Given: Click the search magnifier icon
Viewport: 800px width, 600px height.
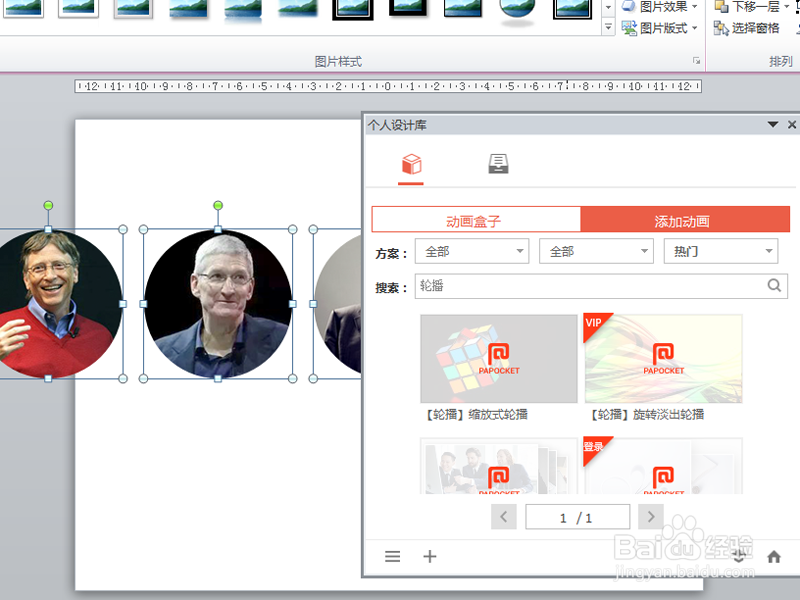Looking at the screenshot, I should [x=774, y=285].
